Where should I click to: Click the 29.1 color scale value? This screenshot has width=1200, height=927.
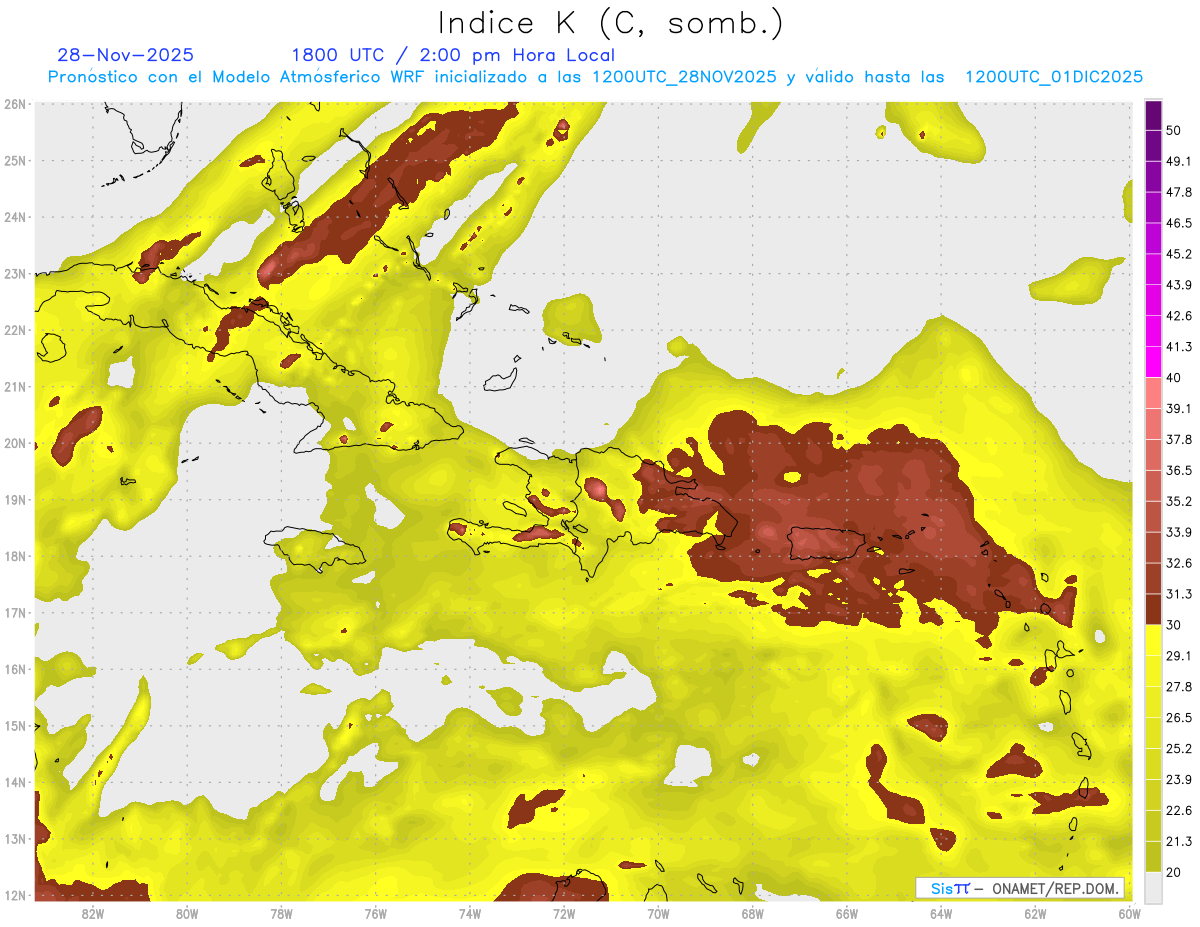tap(1179, 656)
